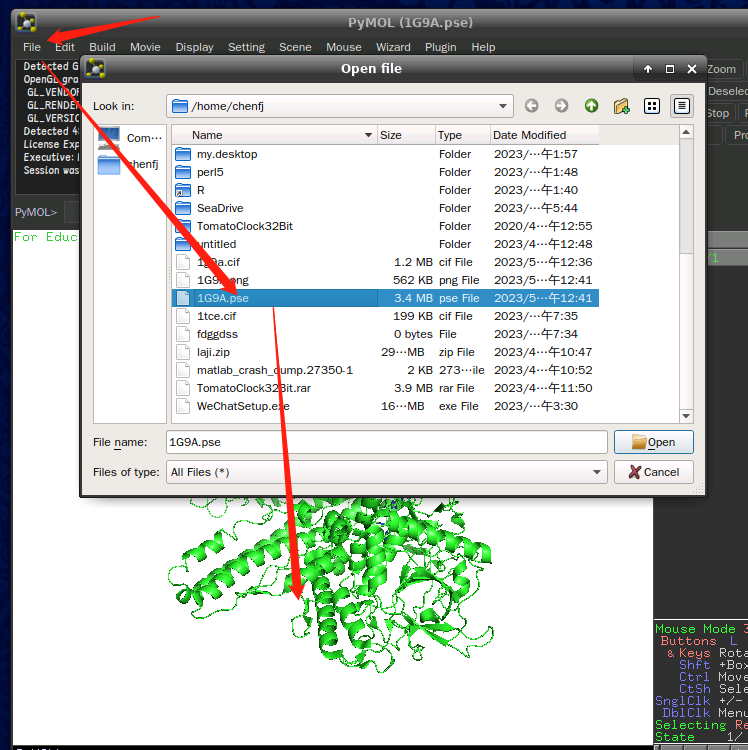Select the chenfj home folder in sidebar
This screenshot has width=748, height=750.
click(130, 165)
